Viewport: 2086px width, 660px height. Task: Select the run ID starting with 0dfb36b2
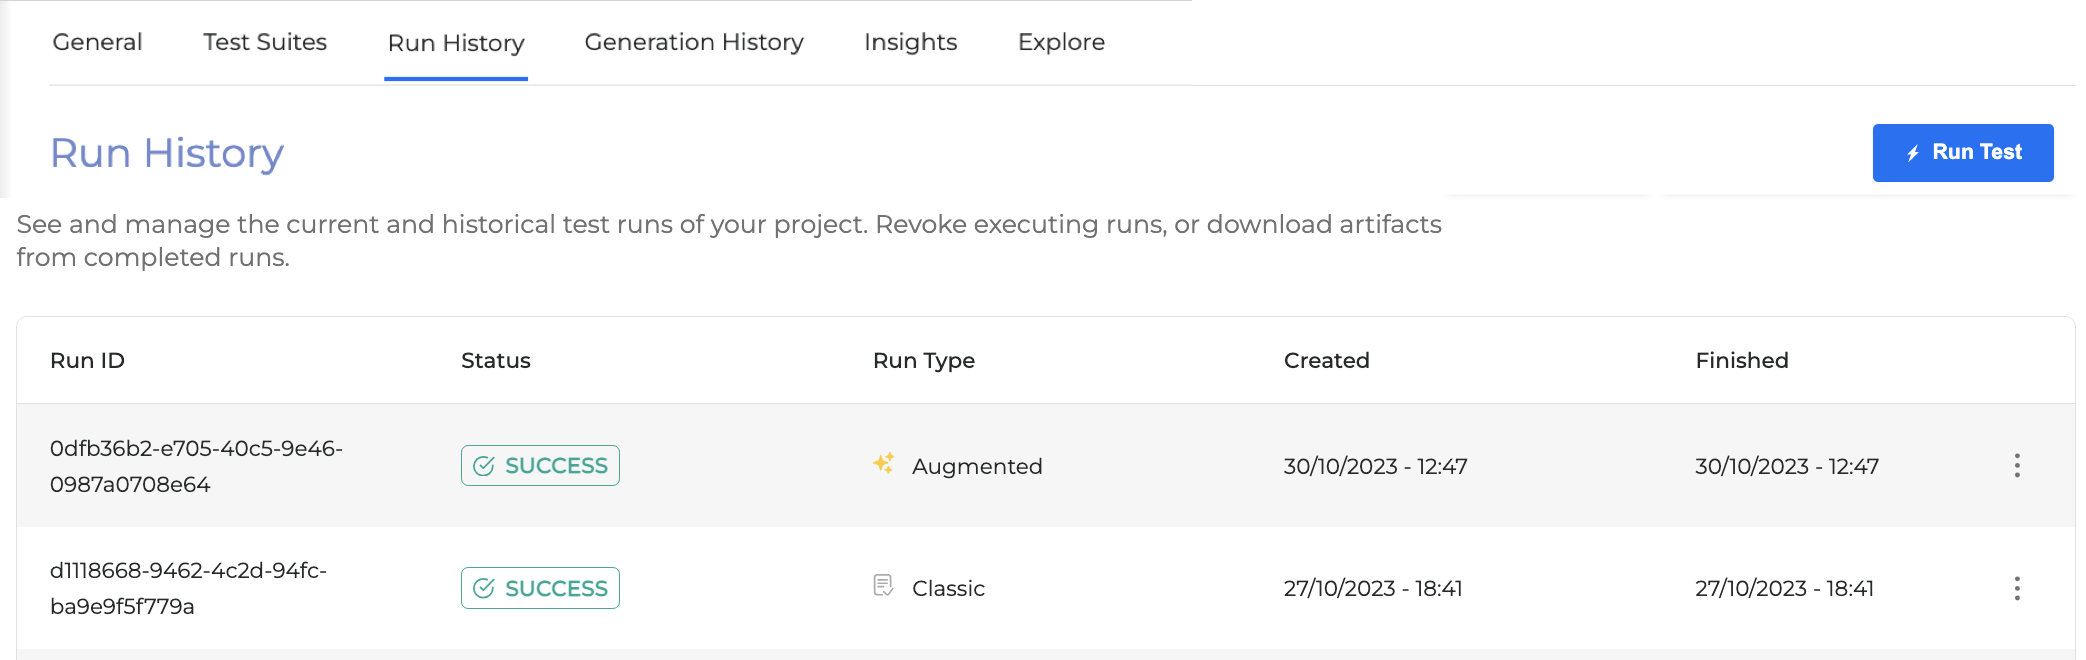[196, 466]
